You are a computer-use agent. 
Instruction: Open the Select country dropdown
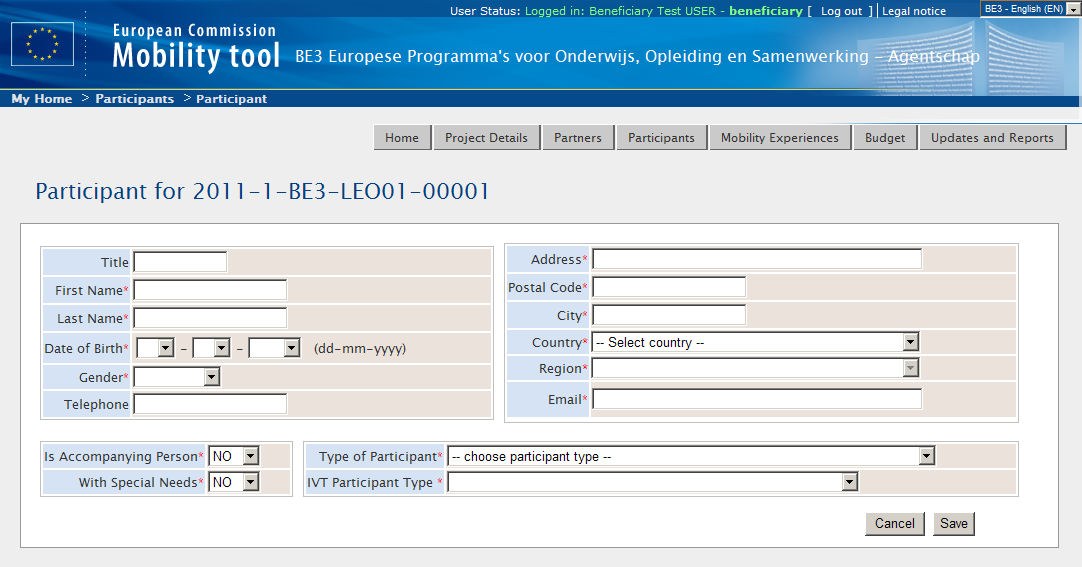755,342
